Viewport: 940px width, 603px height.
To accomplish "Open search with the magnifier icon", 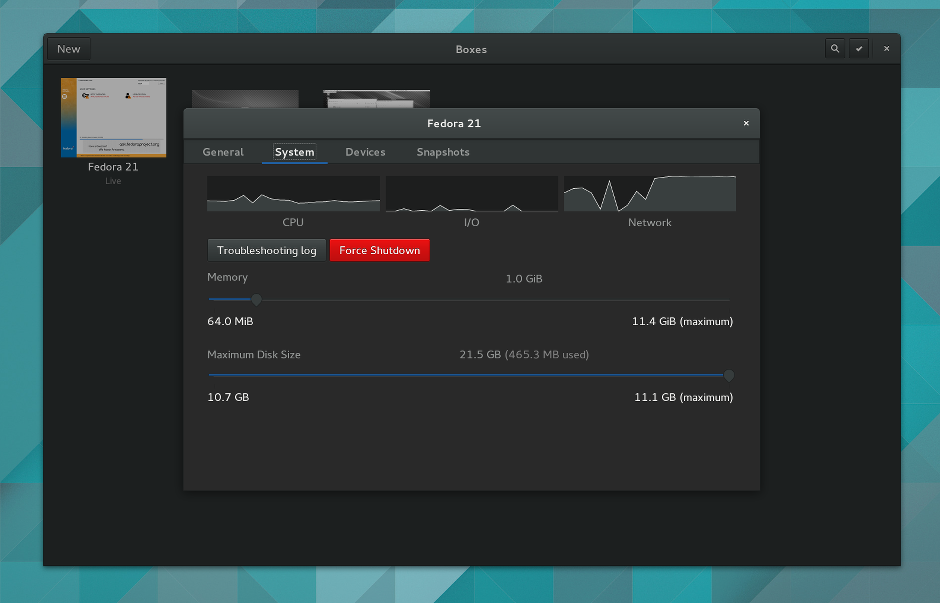I will coord(834,49).
